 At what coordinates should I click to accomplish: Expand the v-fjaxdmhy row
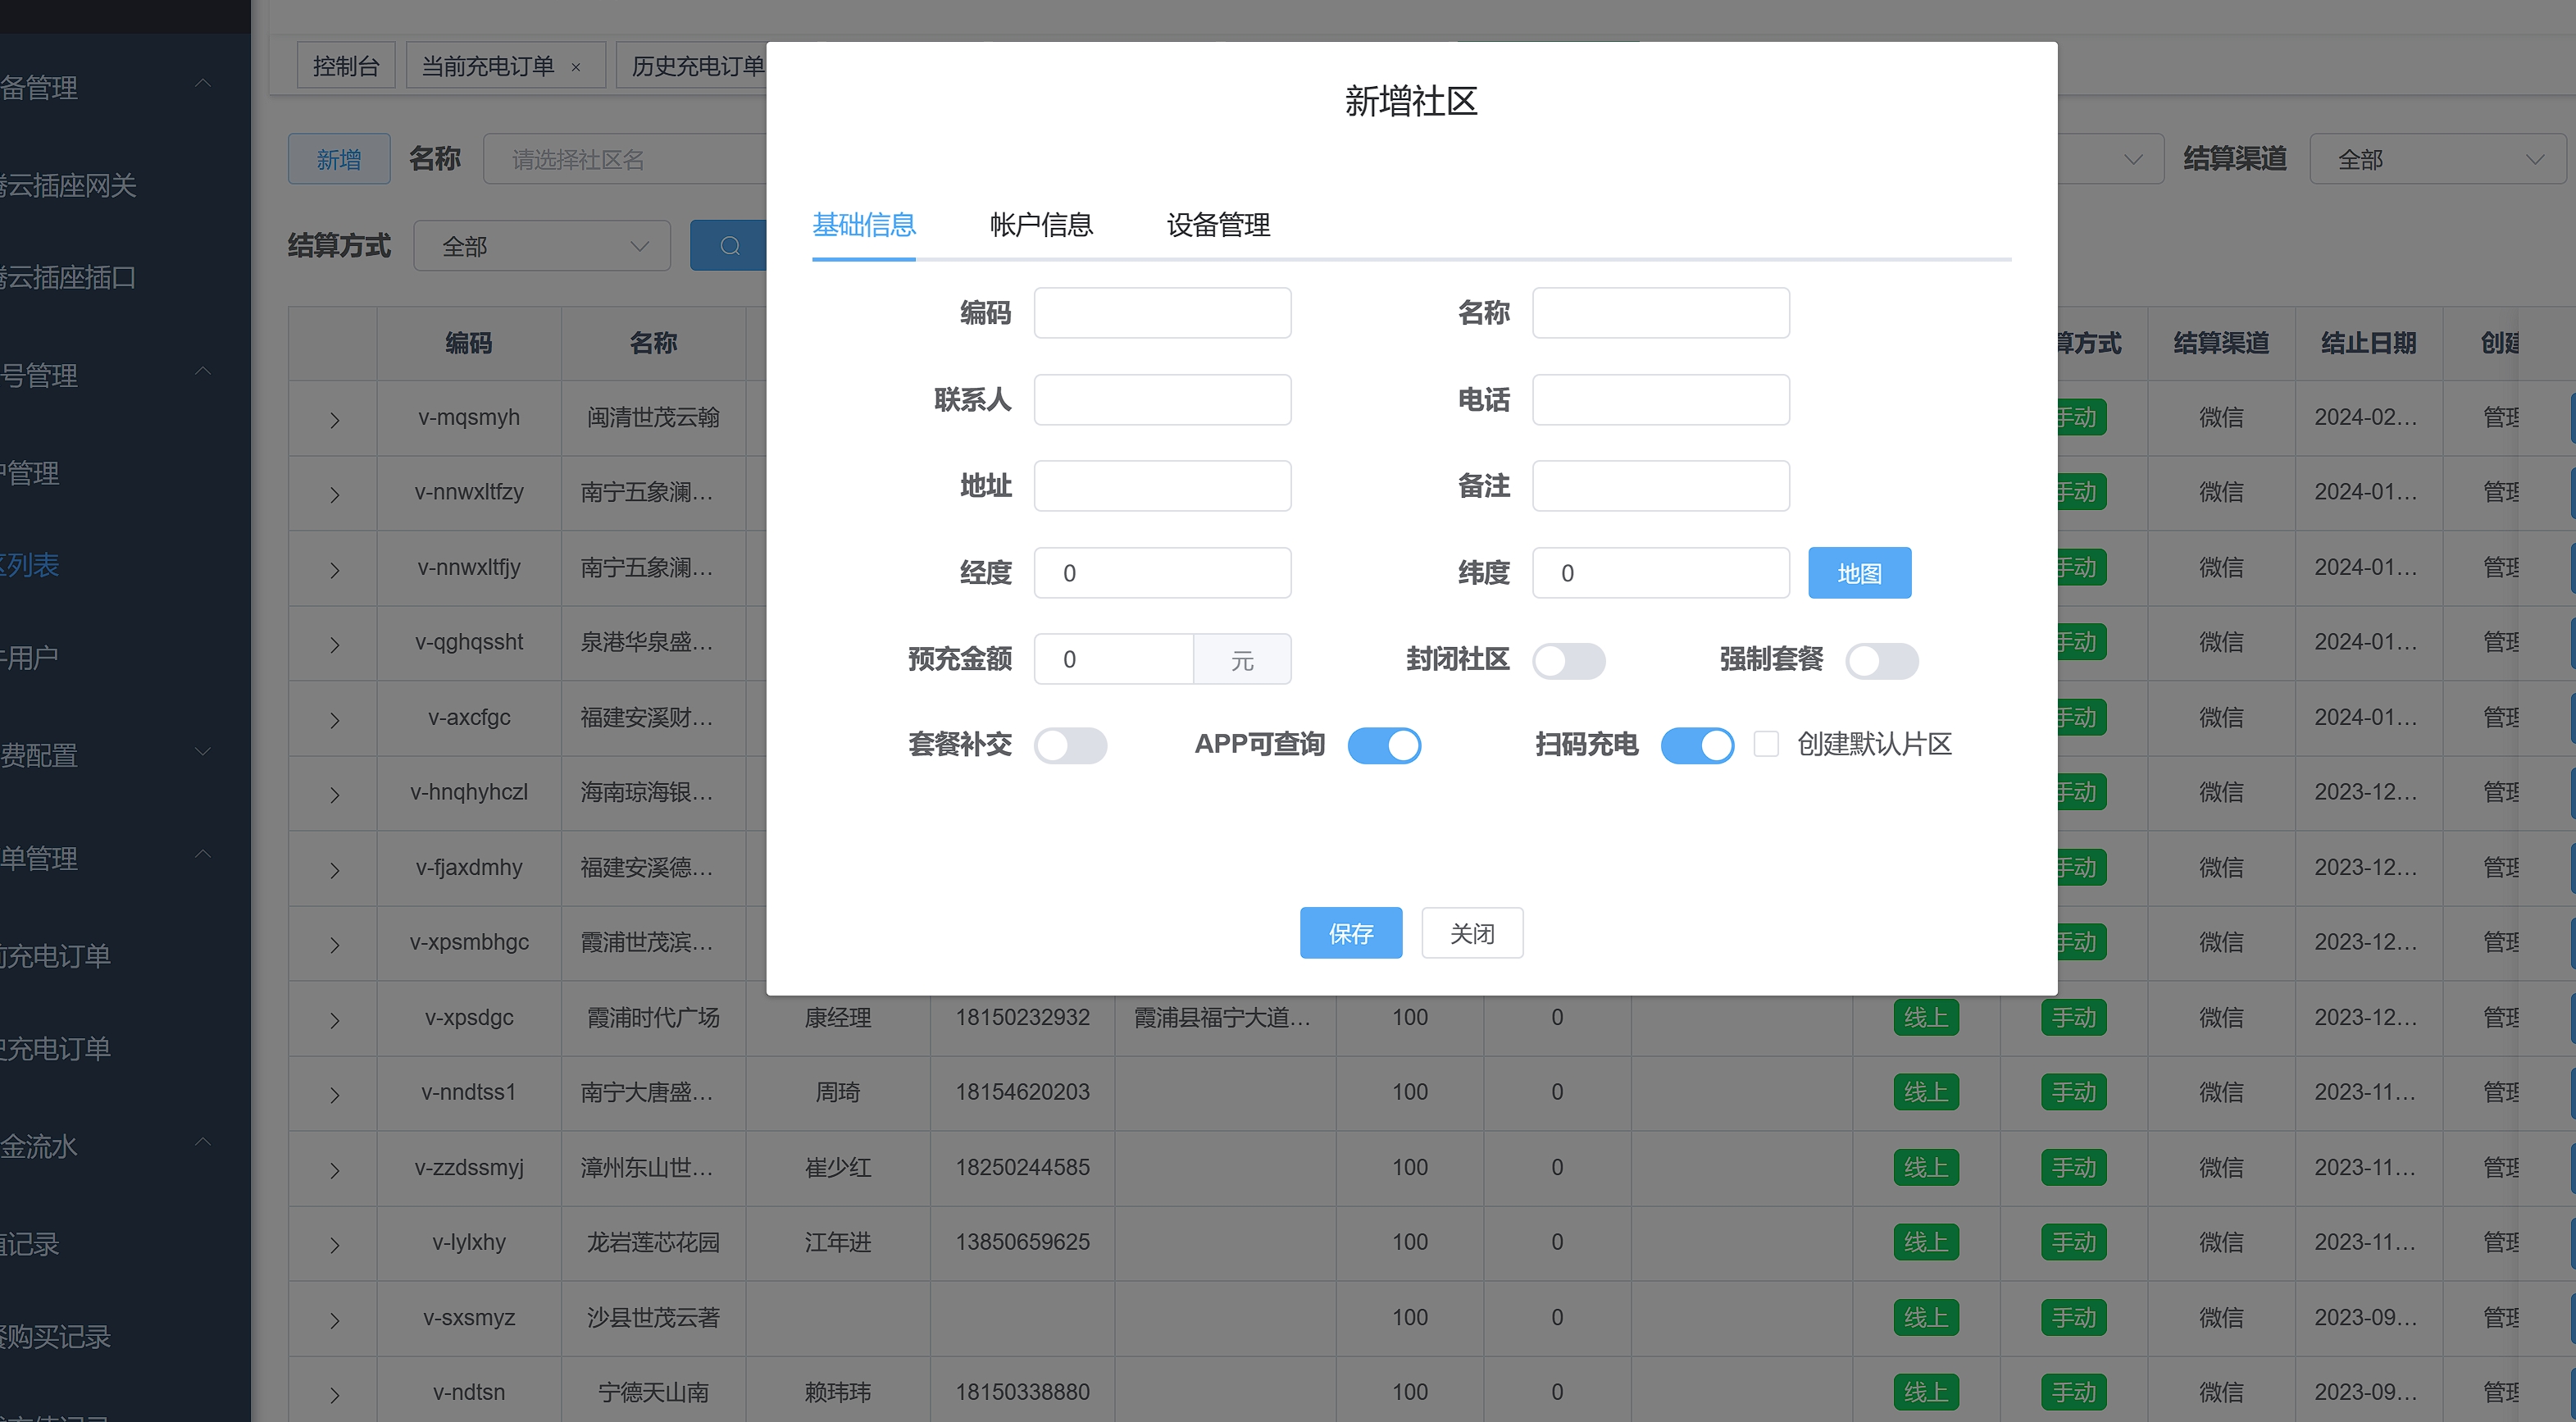(x=334, y=869)
